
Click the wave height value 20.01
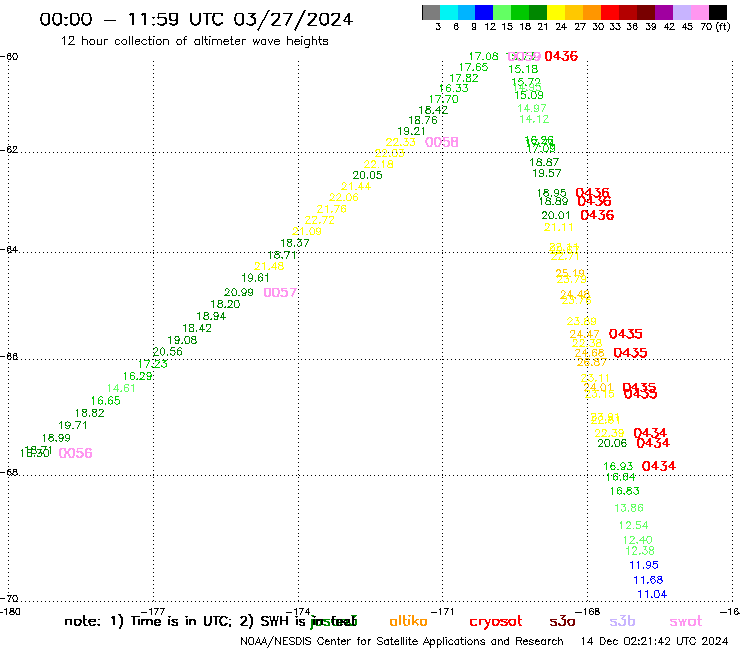tap(556, 215)
